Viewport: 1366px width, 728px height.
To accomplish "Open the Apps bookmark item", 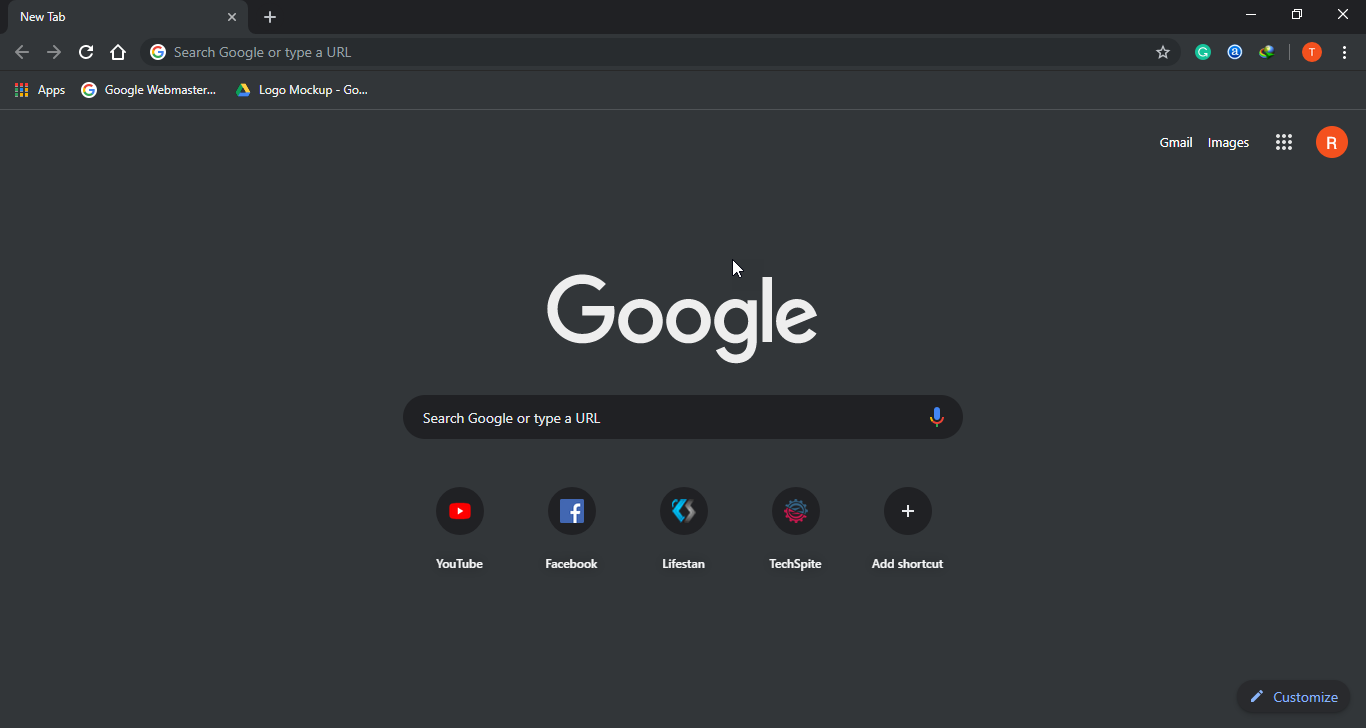I will (x=40, y=90).
